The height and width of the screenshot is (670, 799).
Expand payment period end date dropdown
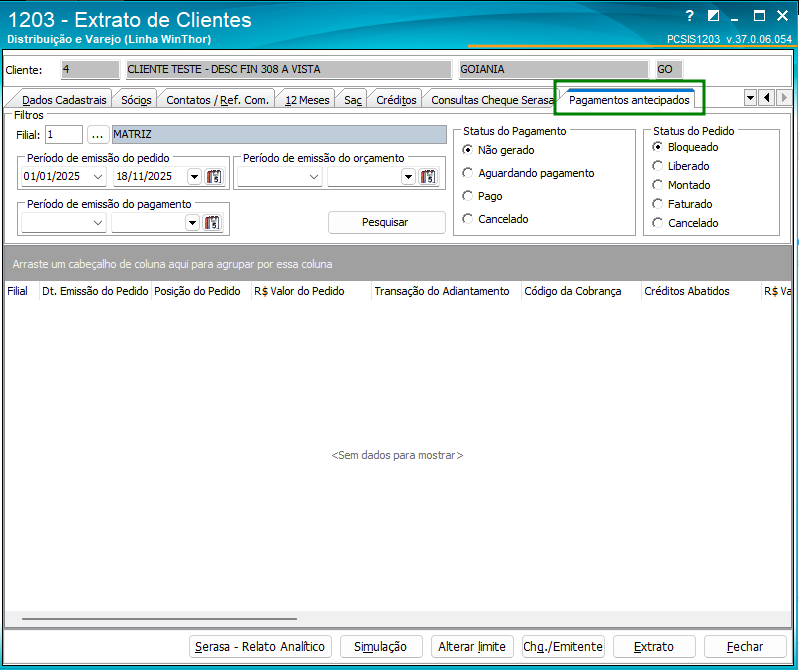click(192, 223)
